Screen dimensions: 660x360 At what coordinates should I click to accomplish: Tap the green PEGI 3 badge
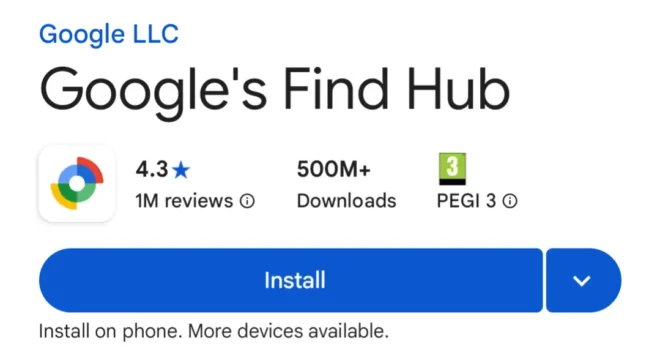pyautogui.click(x=452, y=169)
